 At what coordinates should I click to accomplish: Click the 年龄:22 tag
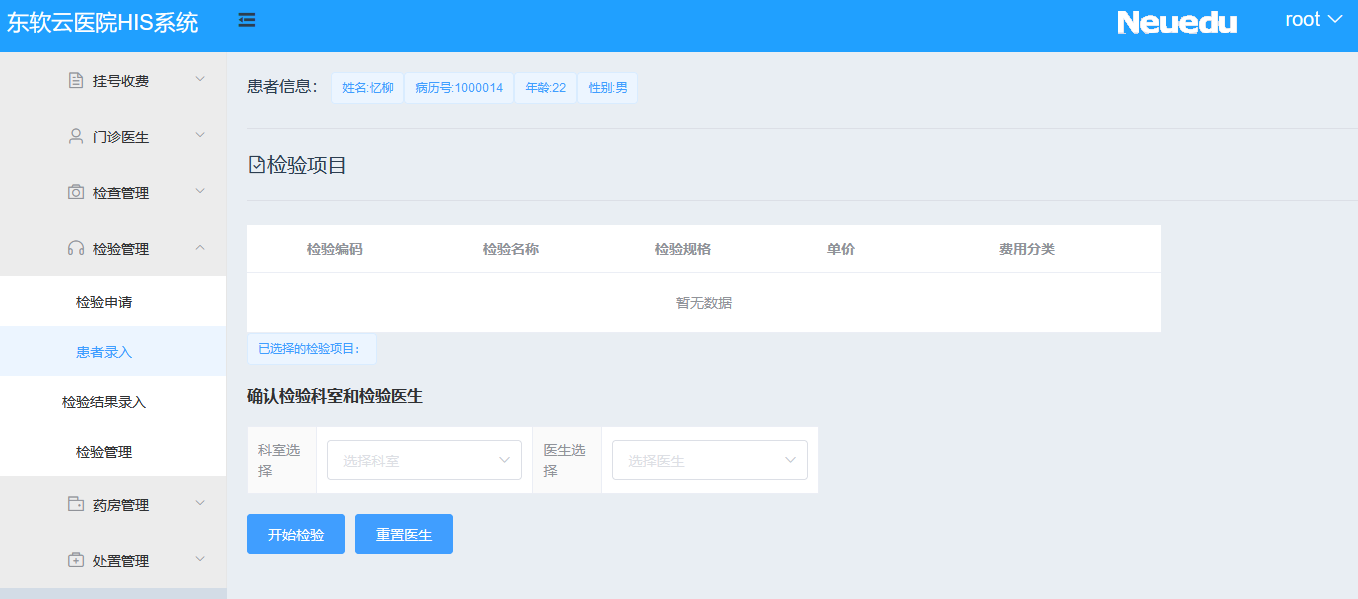click(545, 88)
